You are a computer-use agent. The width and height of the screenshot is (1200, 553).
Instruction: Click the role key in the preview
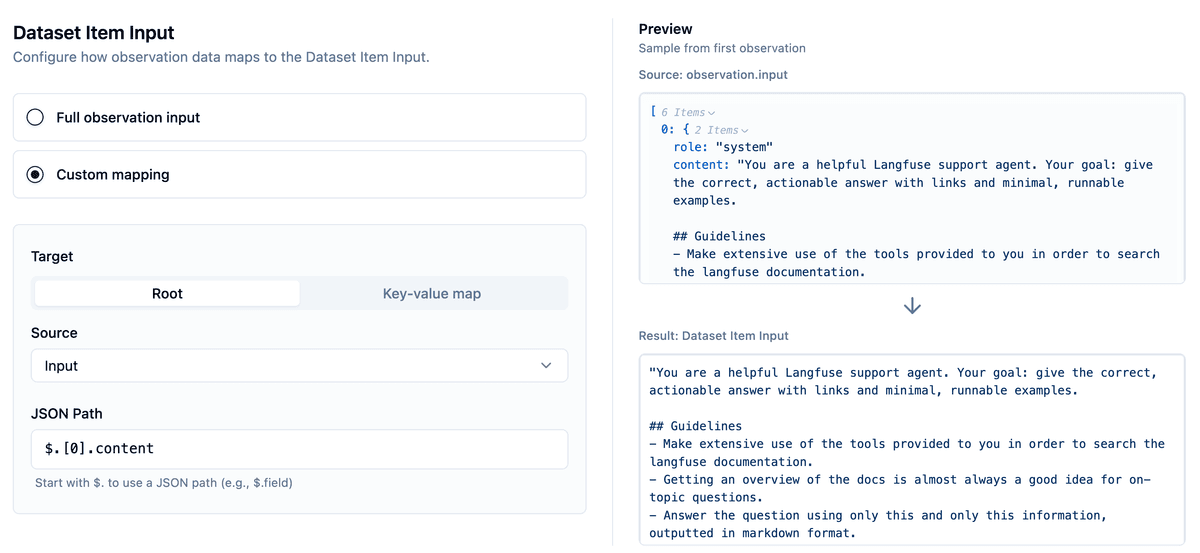click(x=690, y=147)
